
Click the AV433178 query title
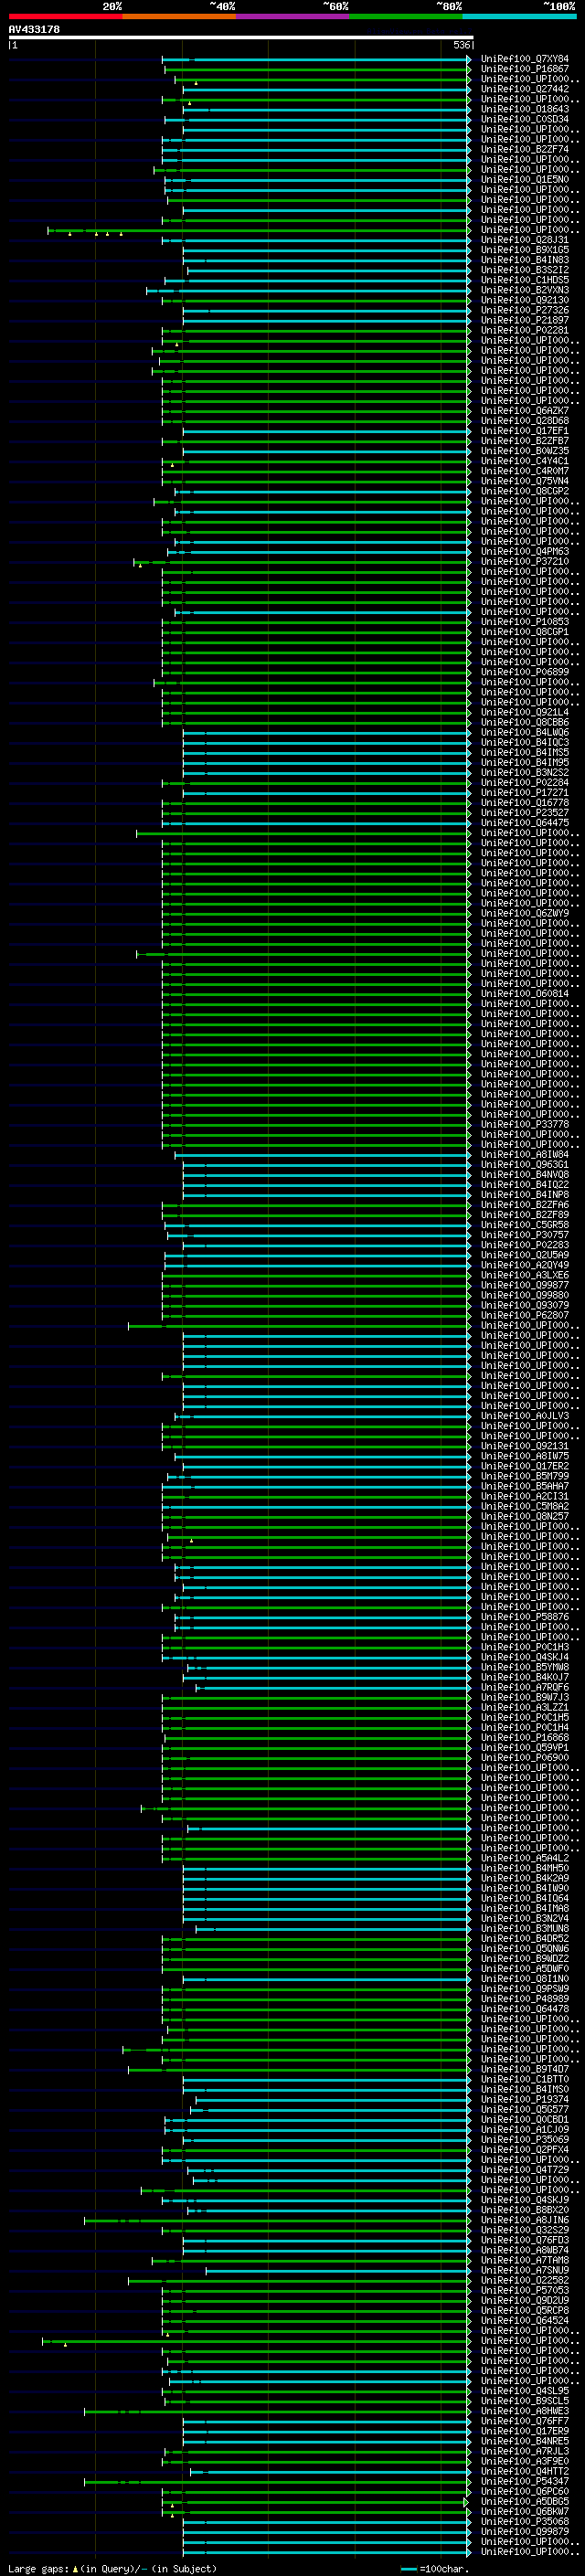[x=34, y=30]
